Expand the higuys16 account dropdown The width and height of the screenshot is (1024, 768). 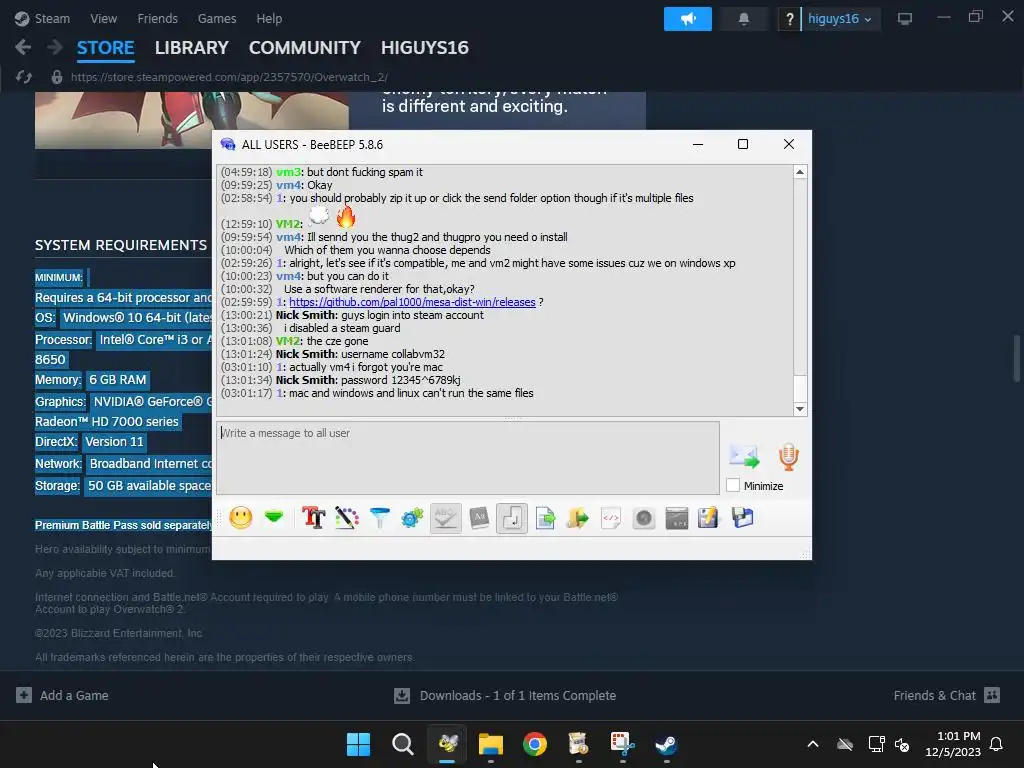click(840, 19)
